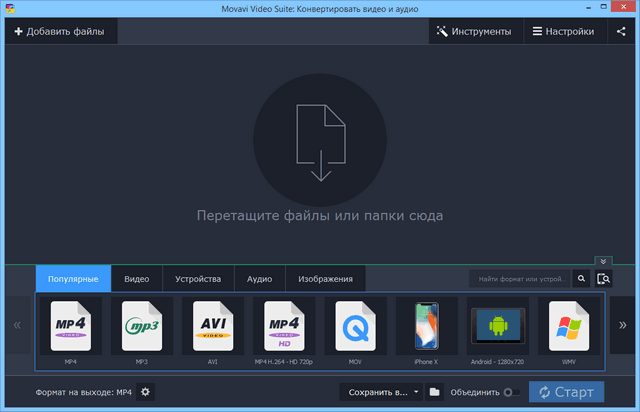This screenshot has height=412, width=640.
Task: Select the iPhone X device preset
Action: (426, 326)
